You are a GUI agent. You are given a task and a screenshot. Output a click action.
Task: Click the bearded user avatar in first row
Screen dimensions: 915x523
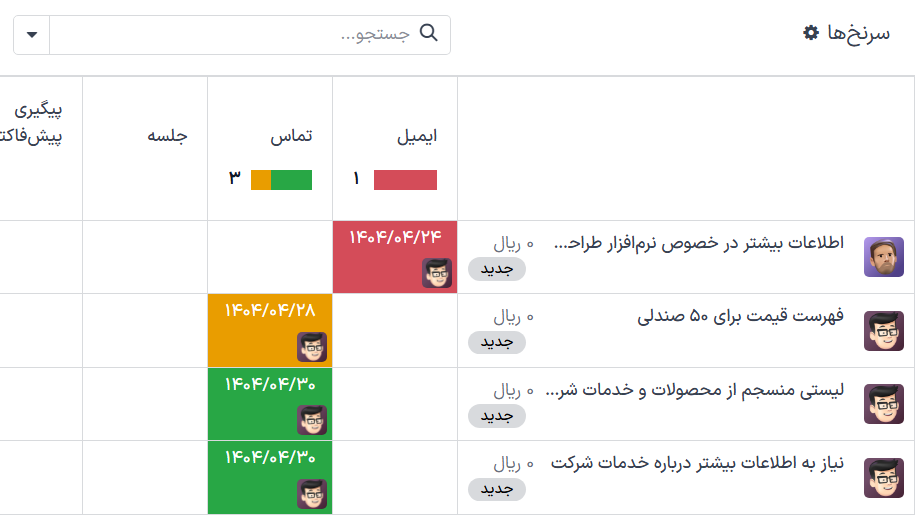[x=883, y=257]
